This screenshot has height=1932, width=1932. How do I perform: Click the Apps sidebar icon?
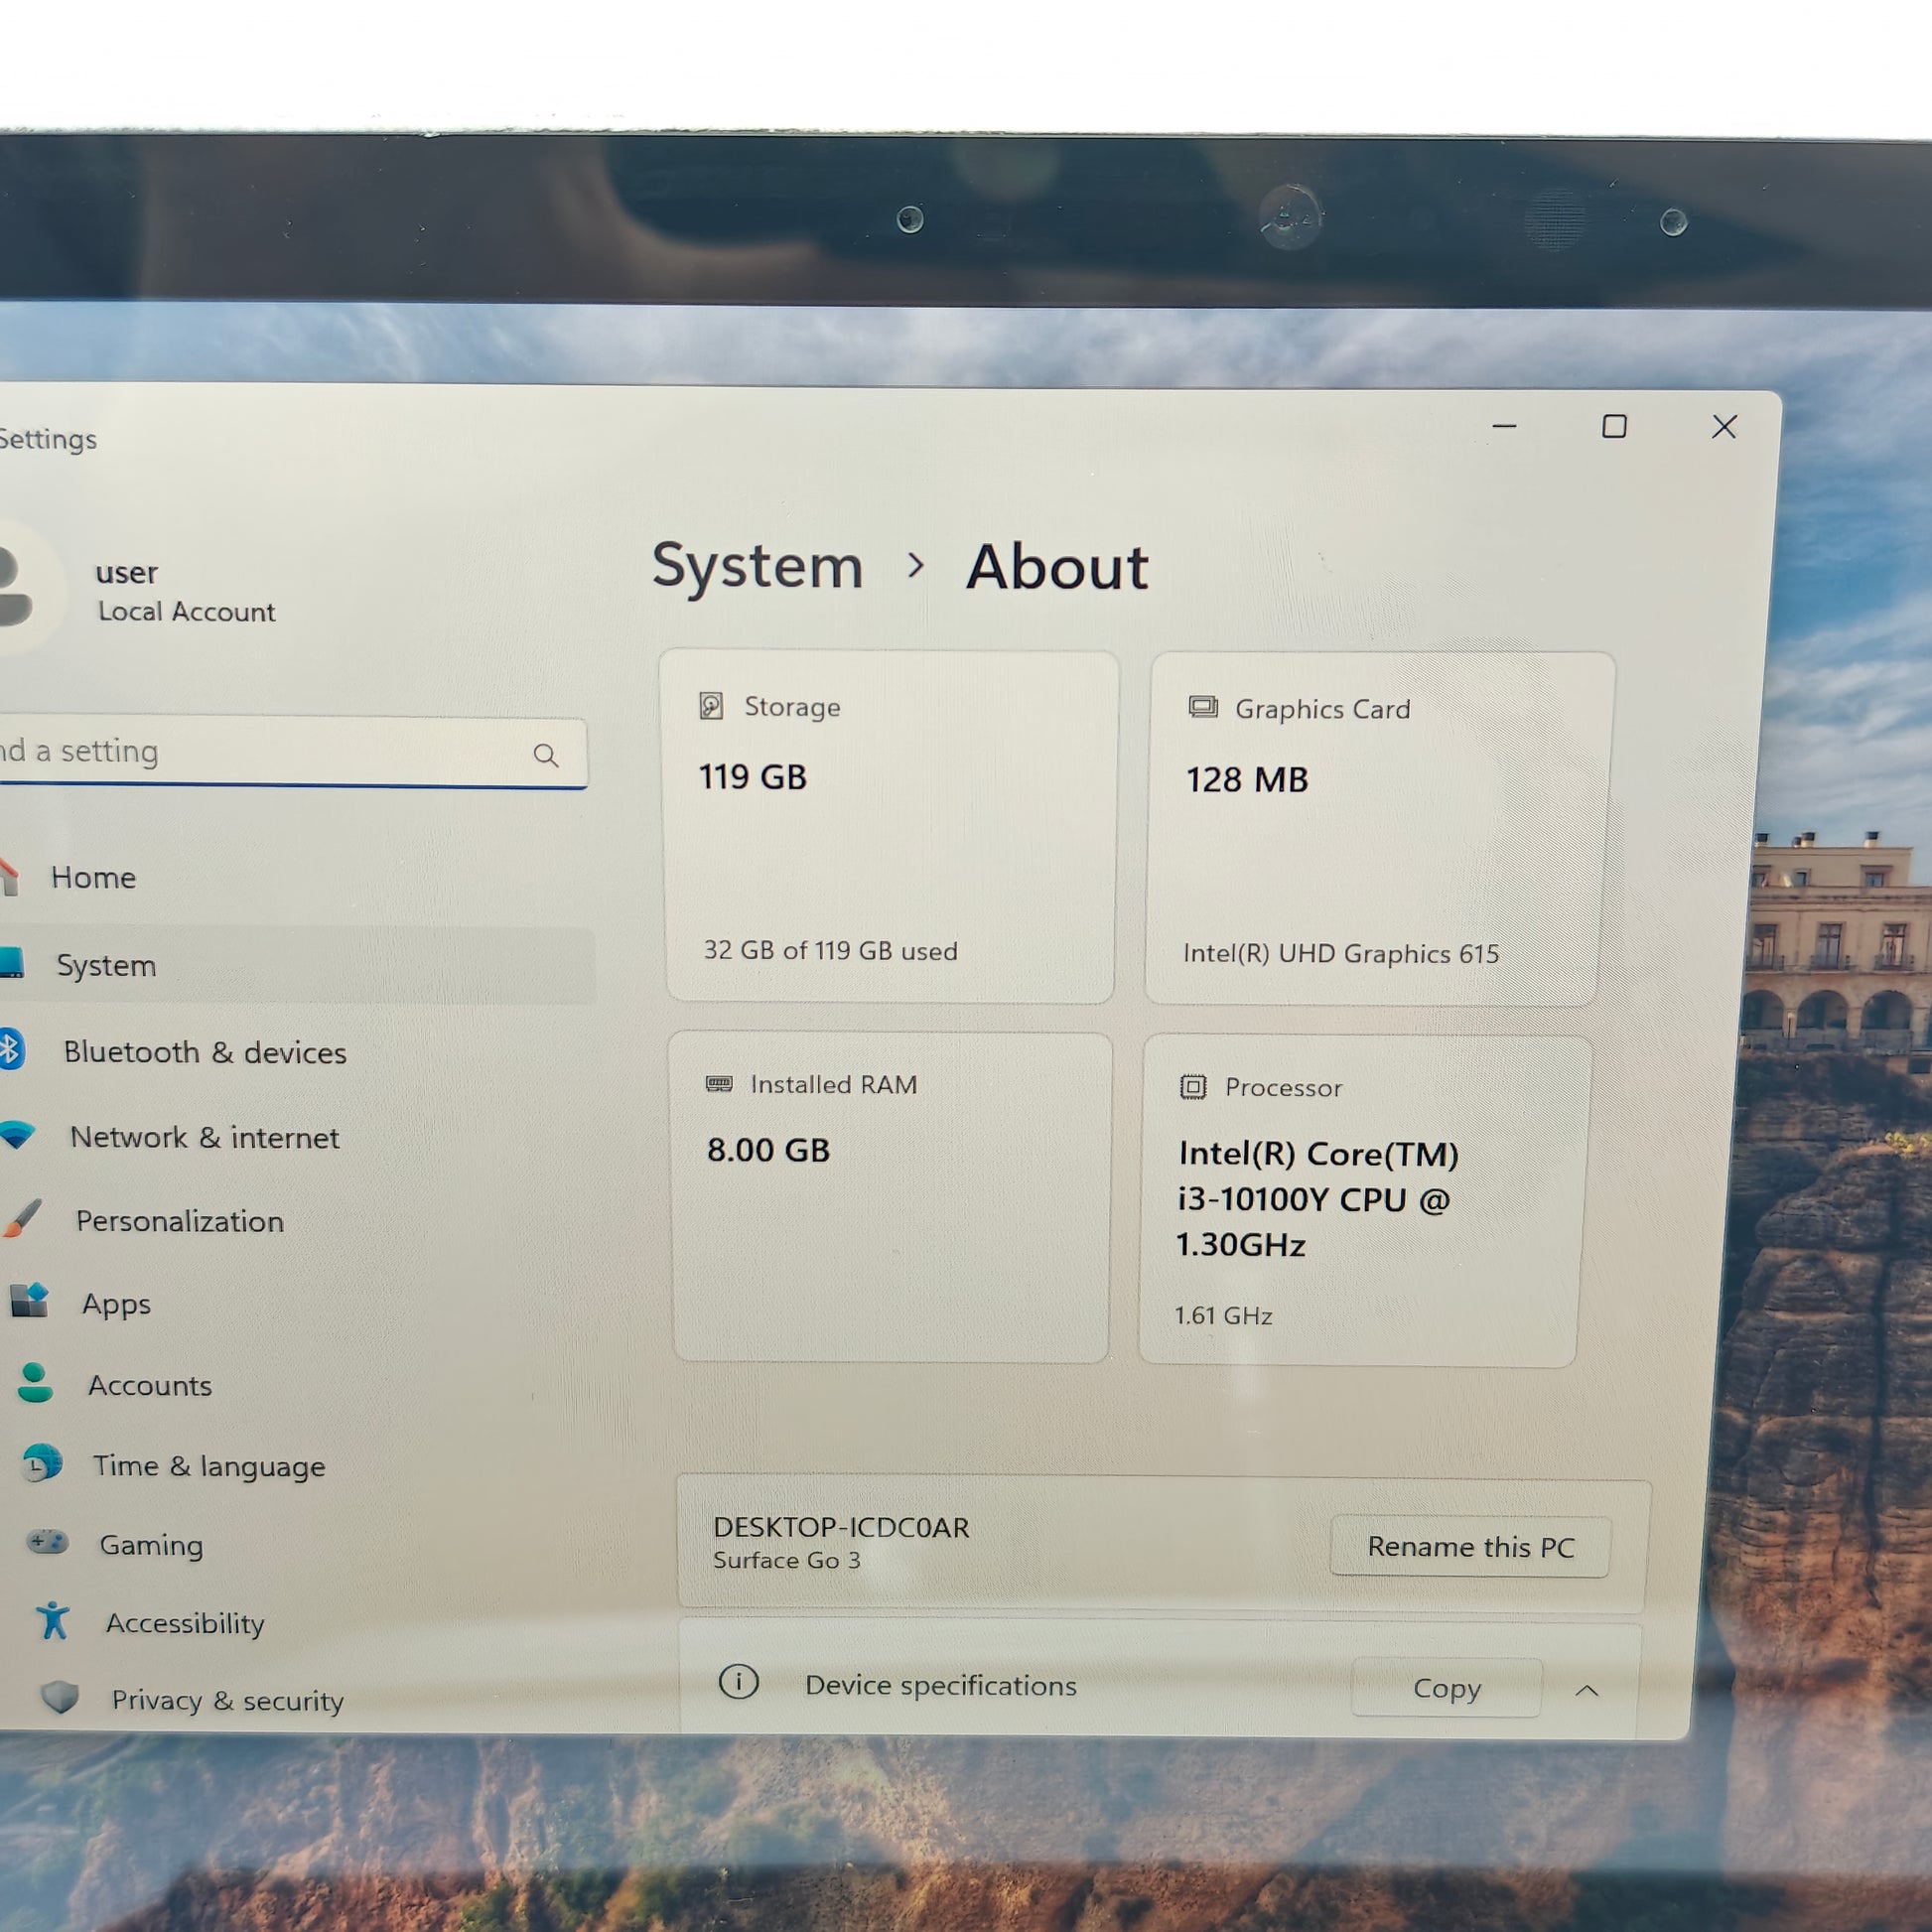pos(29,1300)
